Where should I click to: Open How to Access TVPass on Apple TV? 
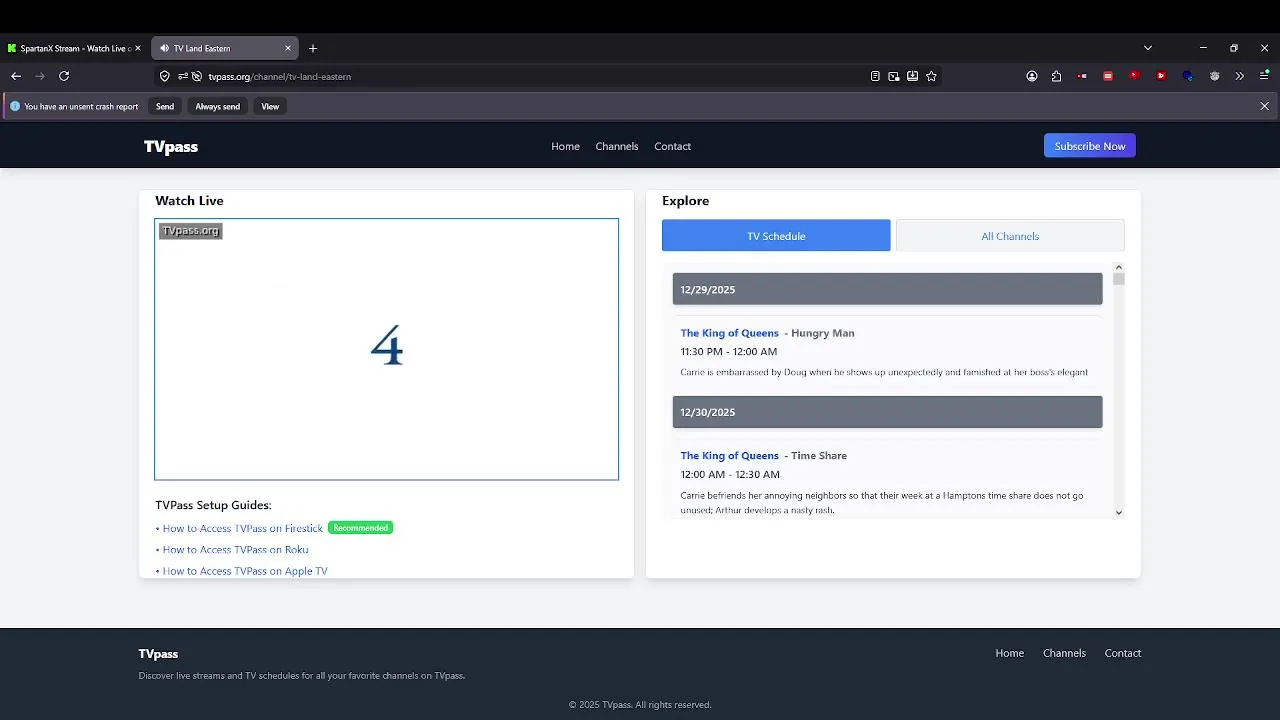[245, 571]
